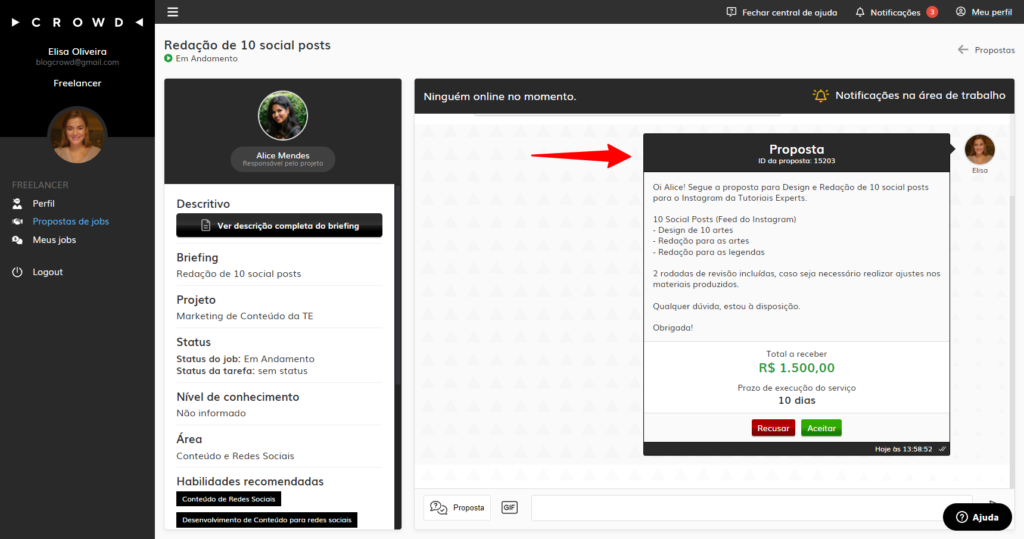The height and width of the screenshot is (539, 1024).
Task: Click Notificações na área de trabalho
Action: pyautogui.click(x=909, y=95)
